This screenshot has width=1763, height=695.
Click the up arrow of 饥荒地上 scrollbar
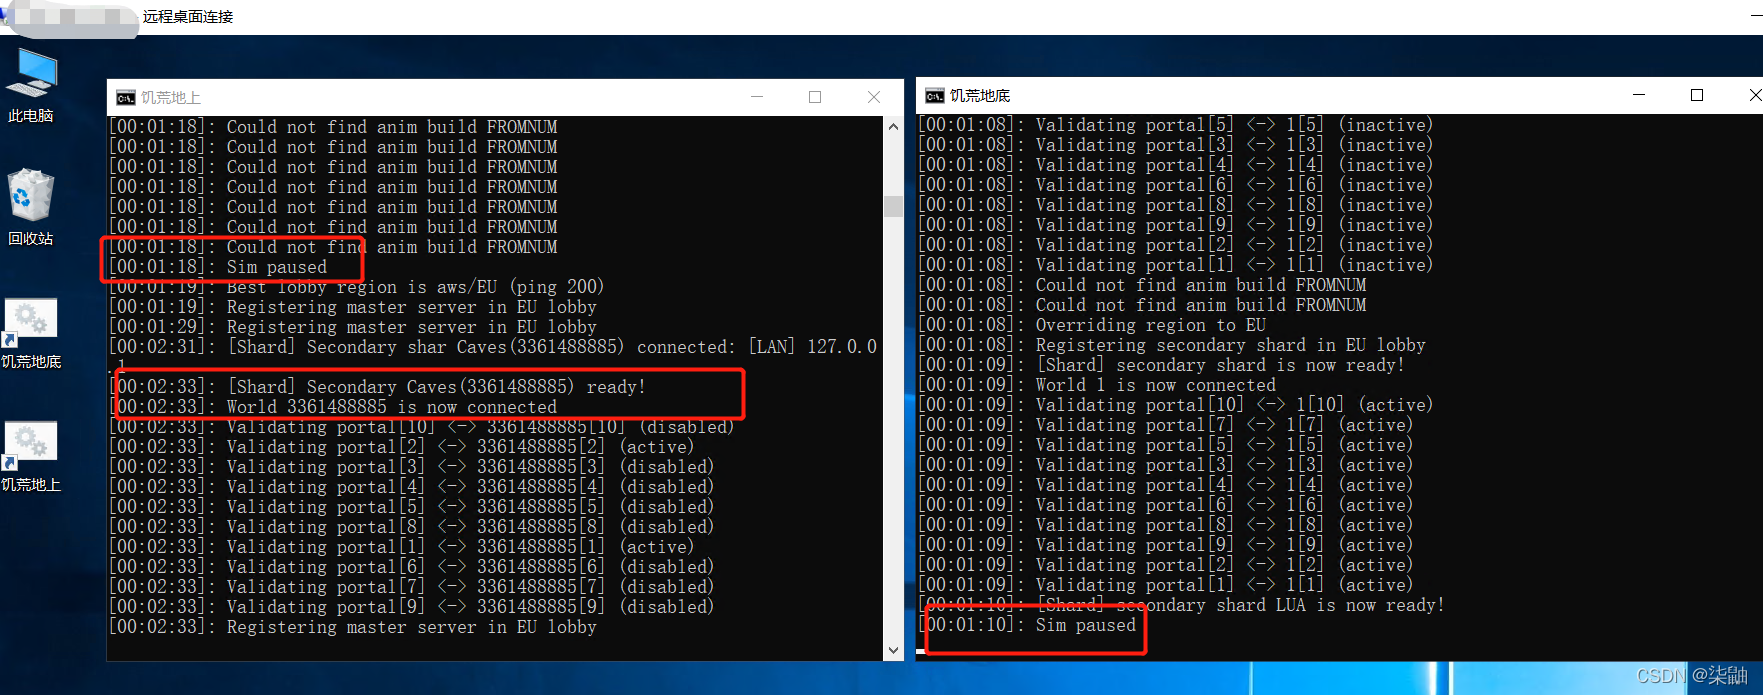(x=893, y=127)
